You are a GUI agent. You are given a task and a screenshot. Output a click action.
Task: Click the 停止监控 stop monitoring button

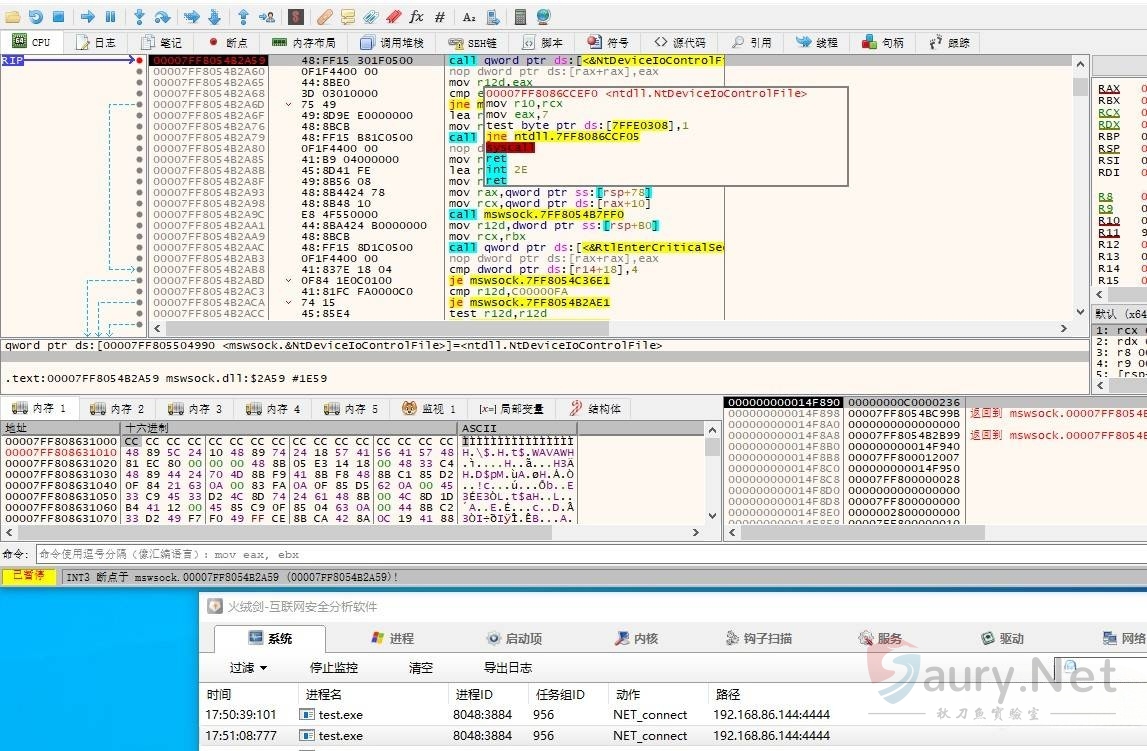[x=333, y=668]
